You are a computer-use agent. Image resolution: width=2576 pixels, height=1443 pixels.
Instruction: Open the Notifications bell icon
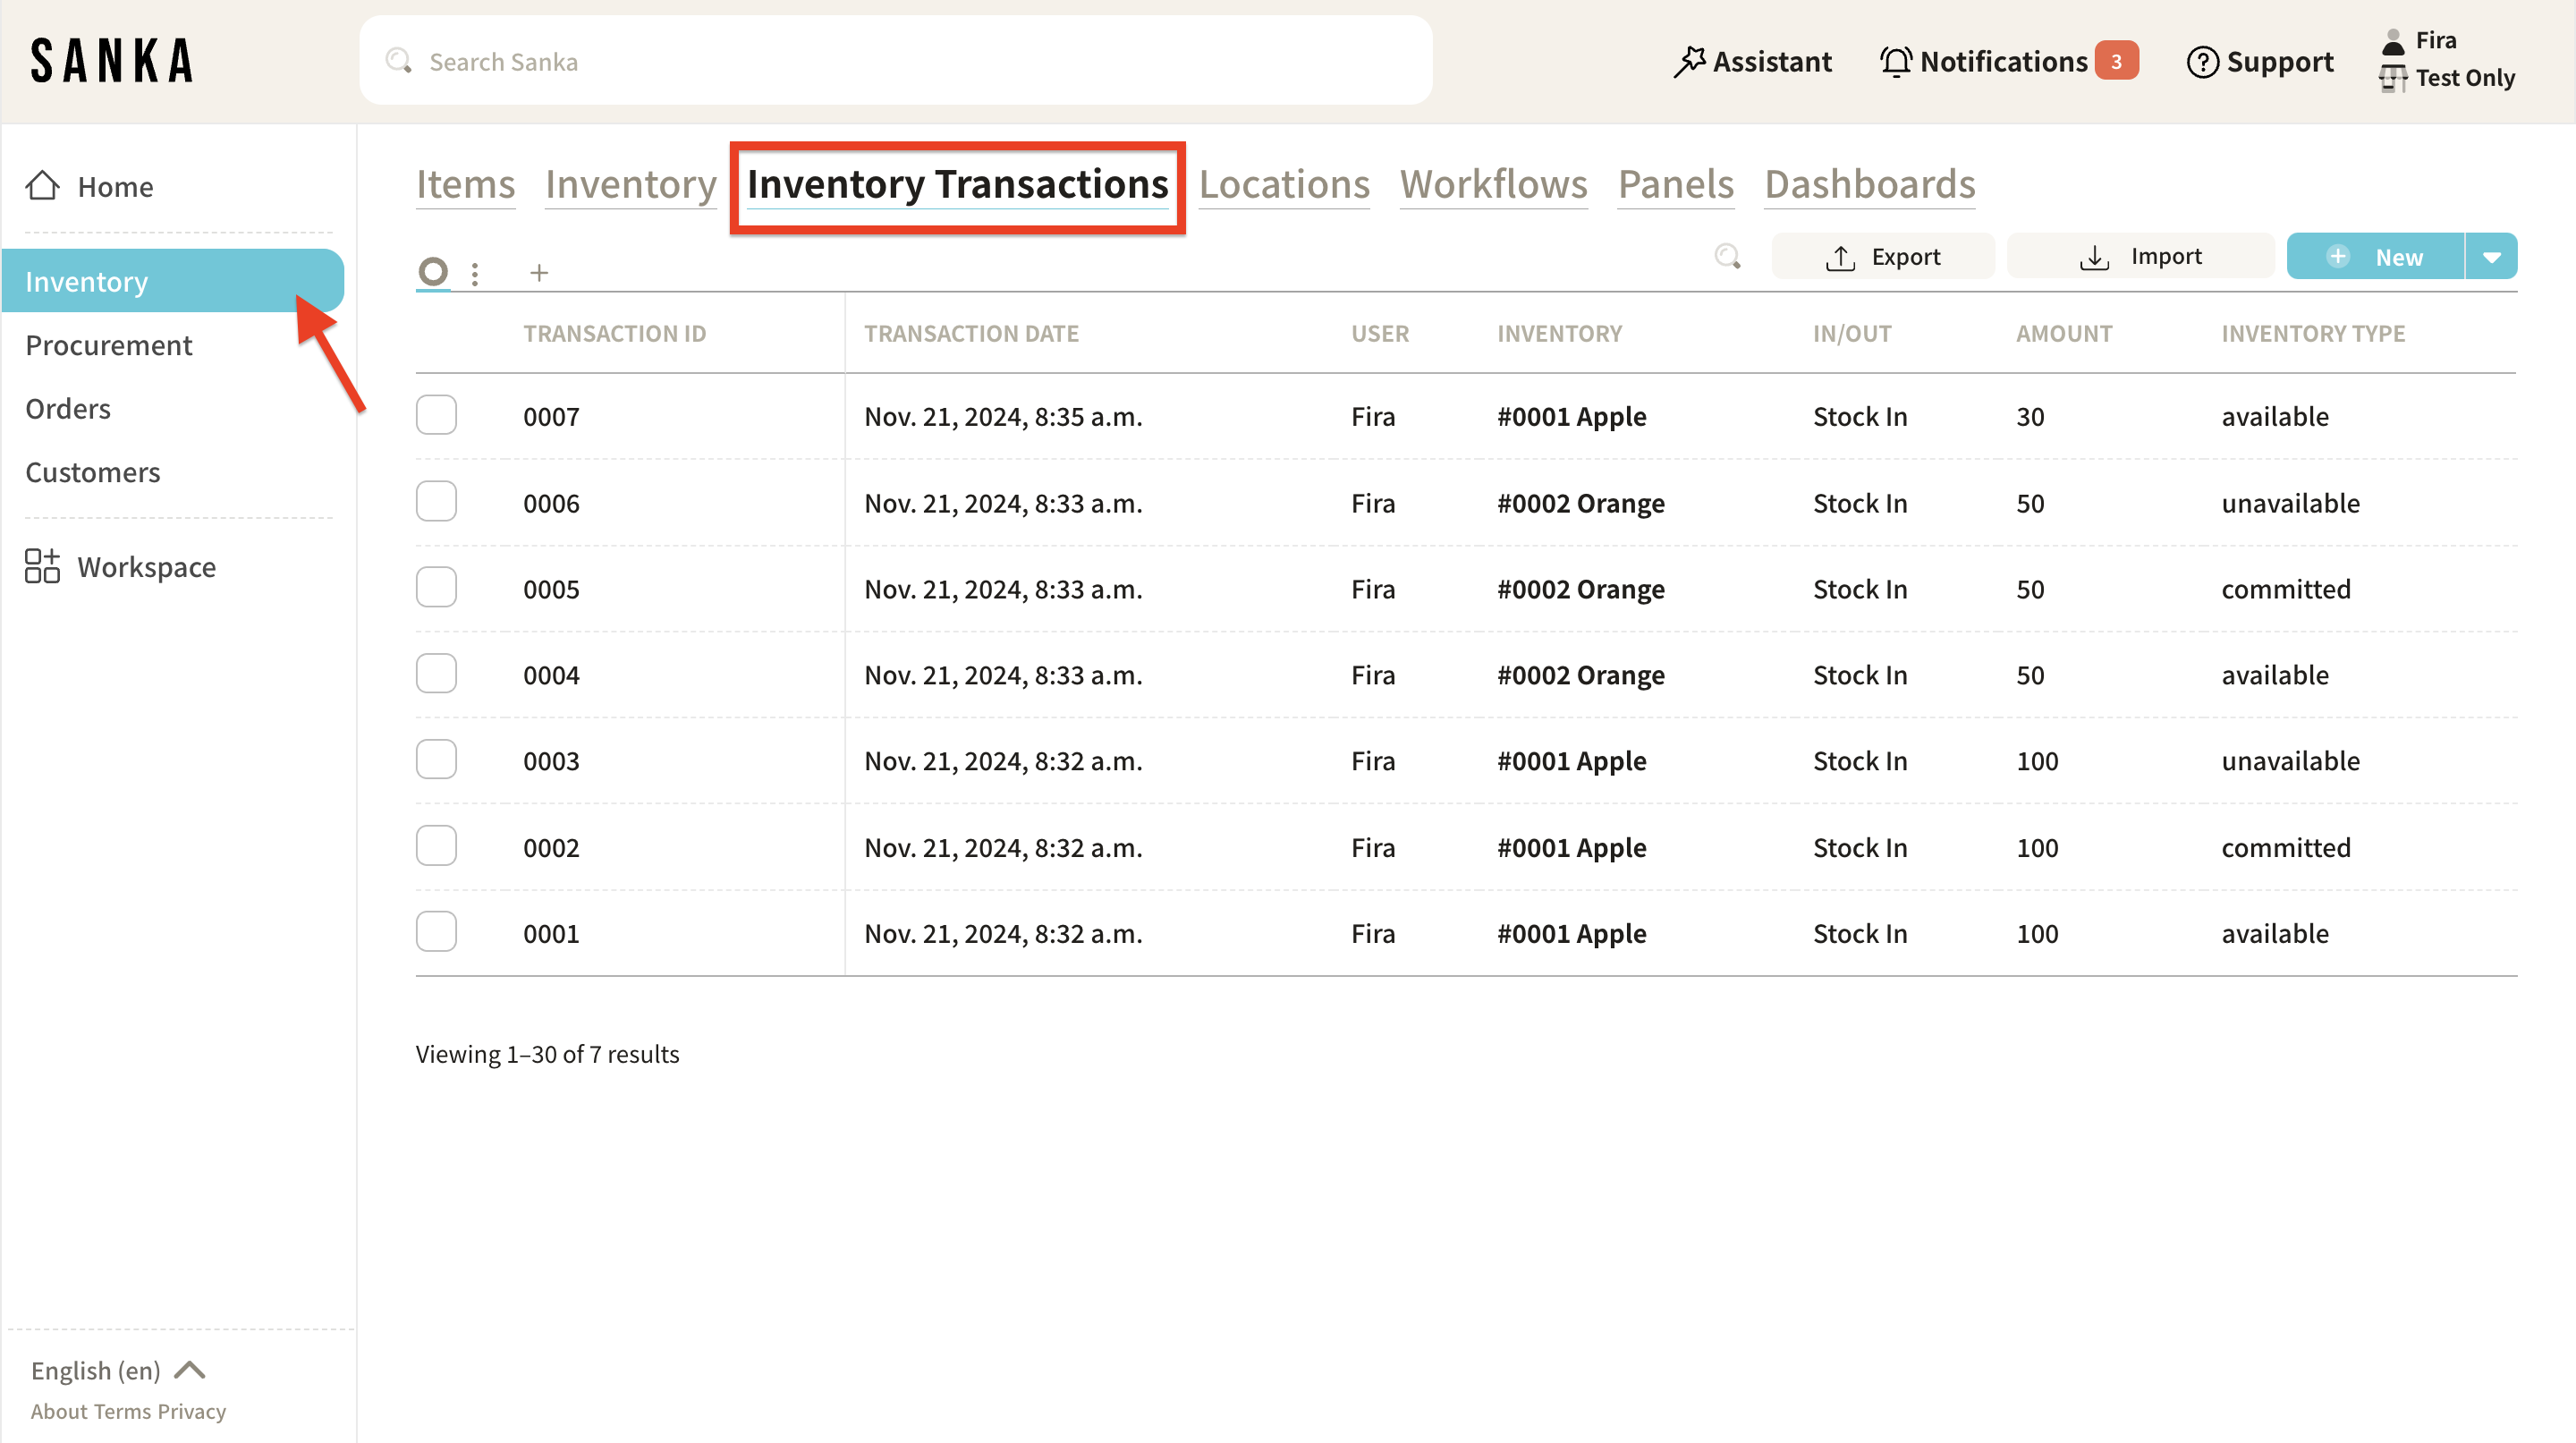pyautogui.click(x=1895, y=62)
